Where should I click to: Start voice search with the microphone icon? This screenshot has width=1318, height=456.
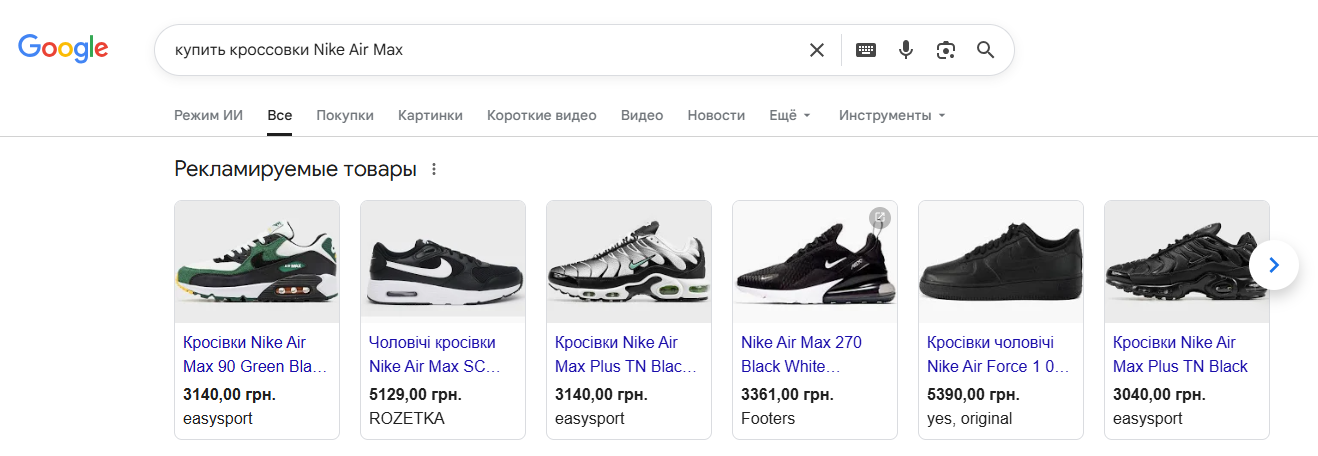[x=906, y=50]
